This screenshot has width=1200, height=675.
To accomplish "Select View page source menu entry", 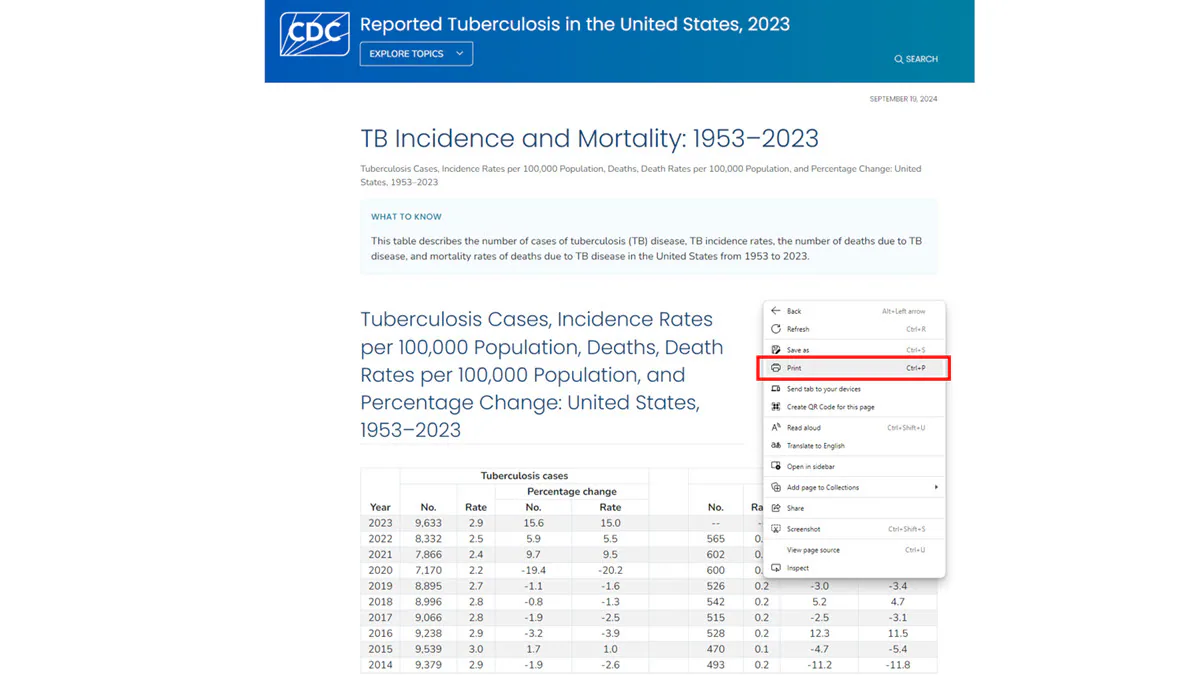I will coord(813,550).
